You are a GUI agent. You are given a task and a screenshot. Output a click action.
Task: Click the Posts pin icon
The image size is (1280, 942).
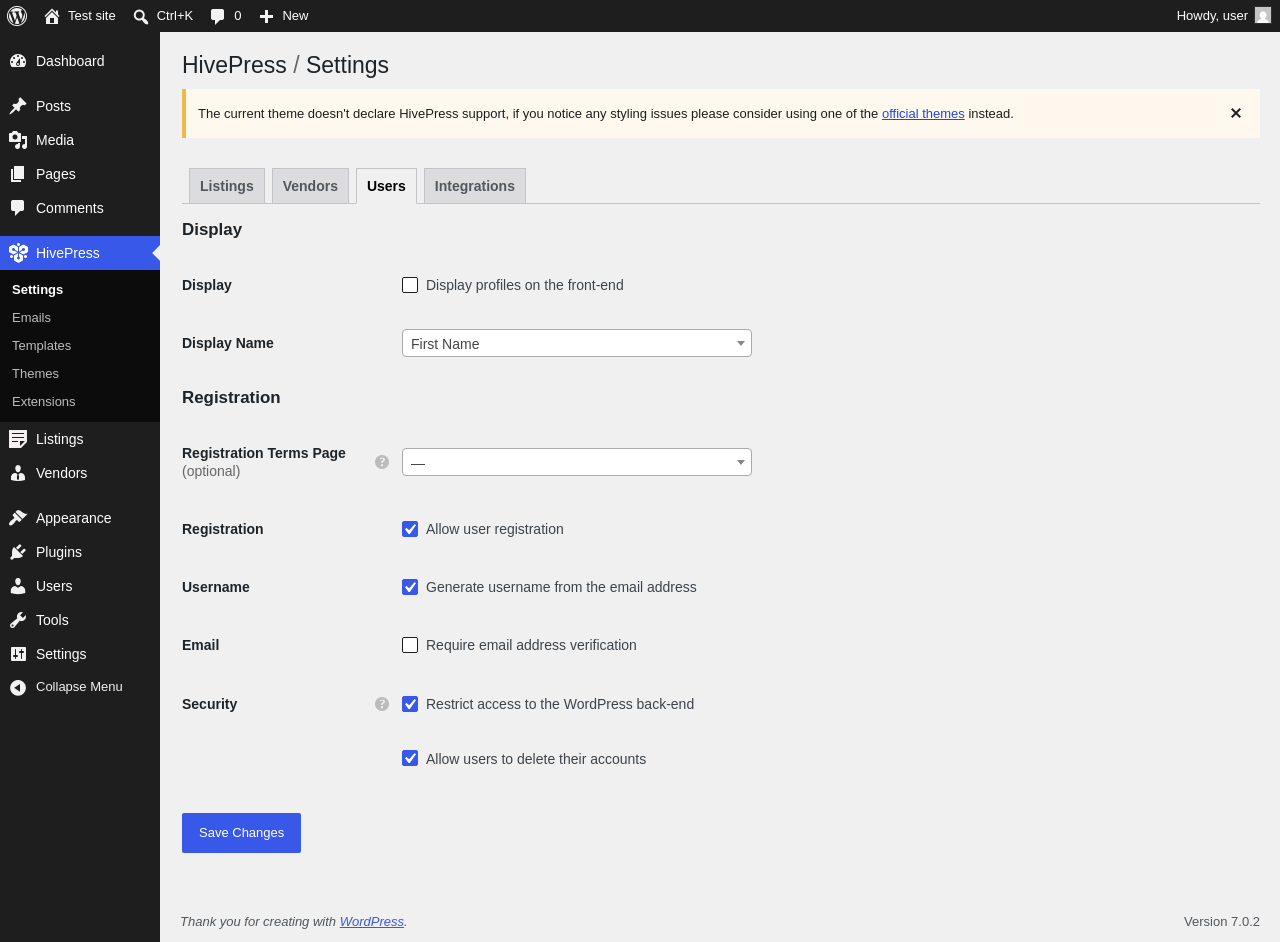(18, 106)
